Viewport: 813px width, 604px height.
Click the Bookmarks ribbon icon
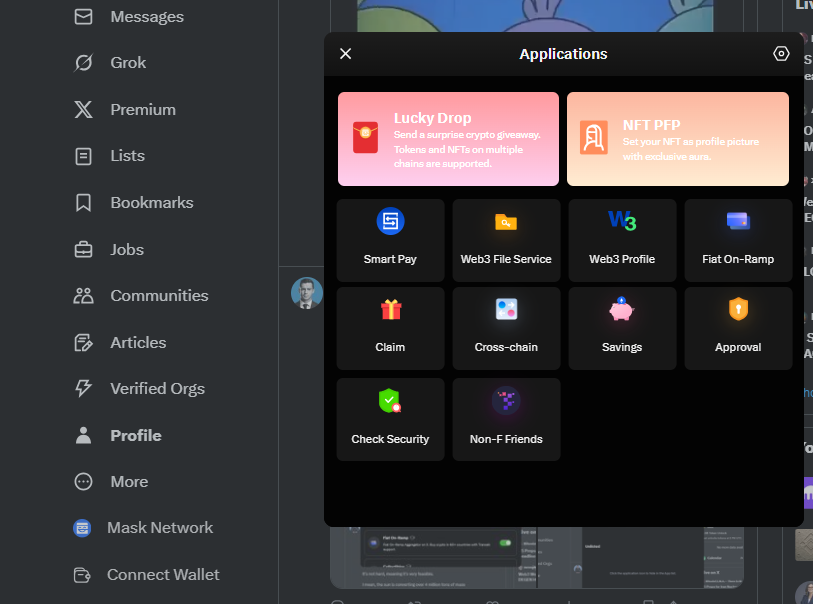[83, 203]
